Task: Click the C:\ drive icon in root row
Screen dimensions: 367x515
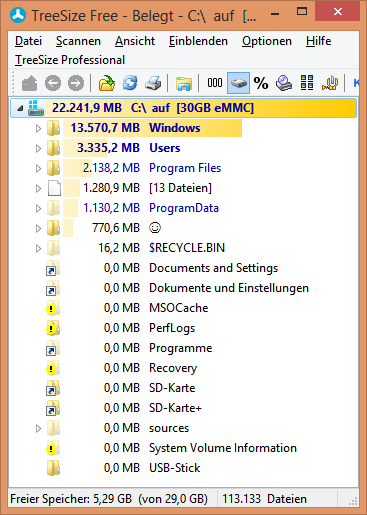Action: (35, 108)
